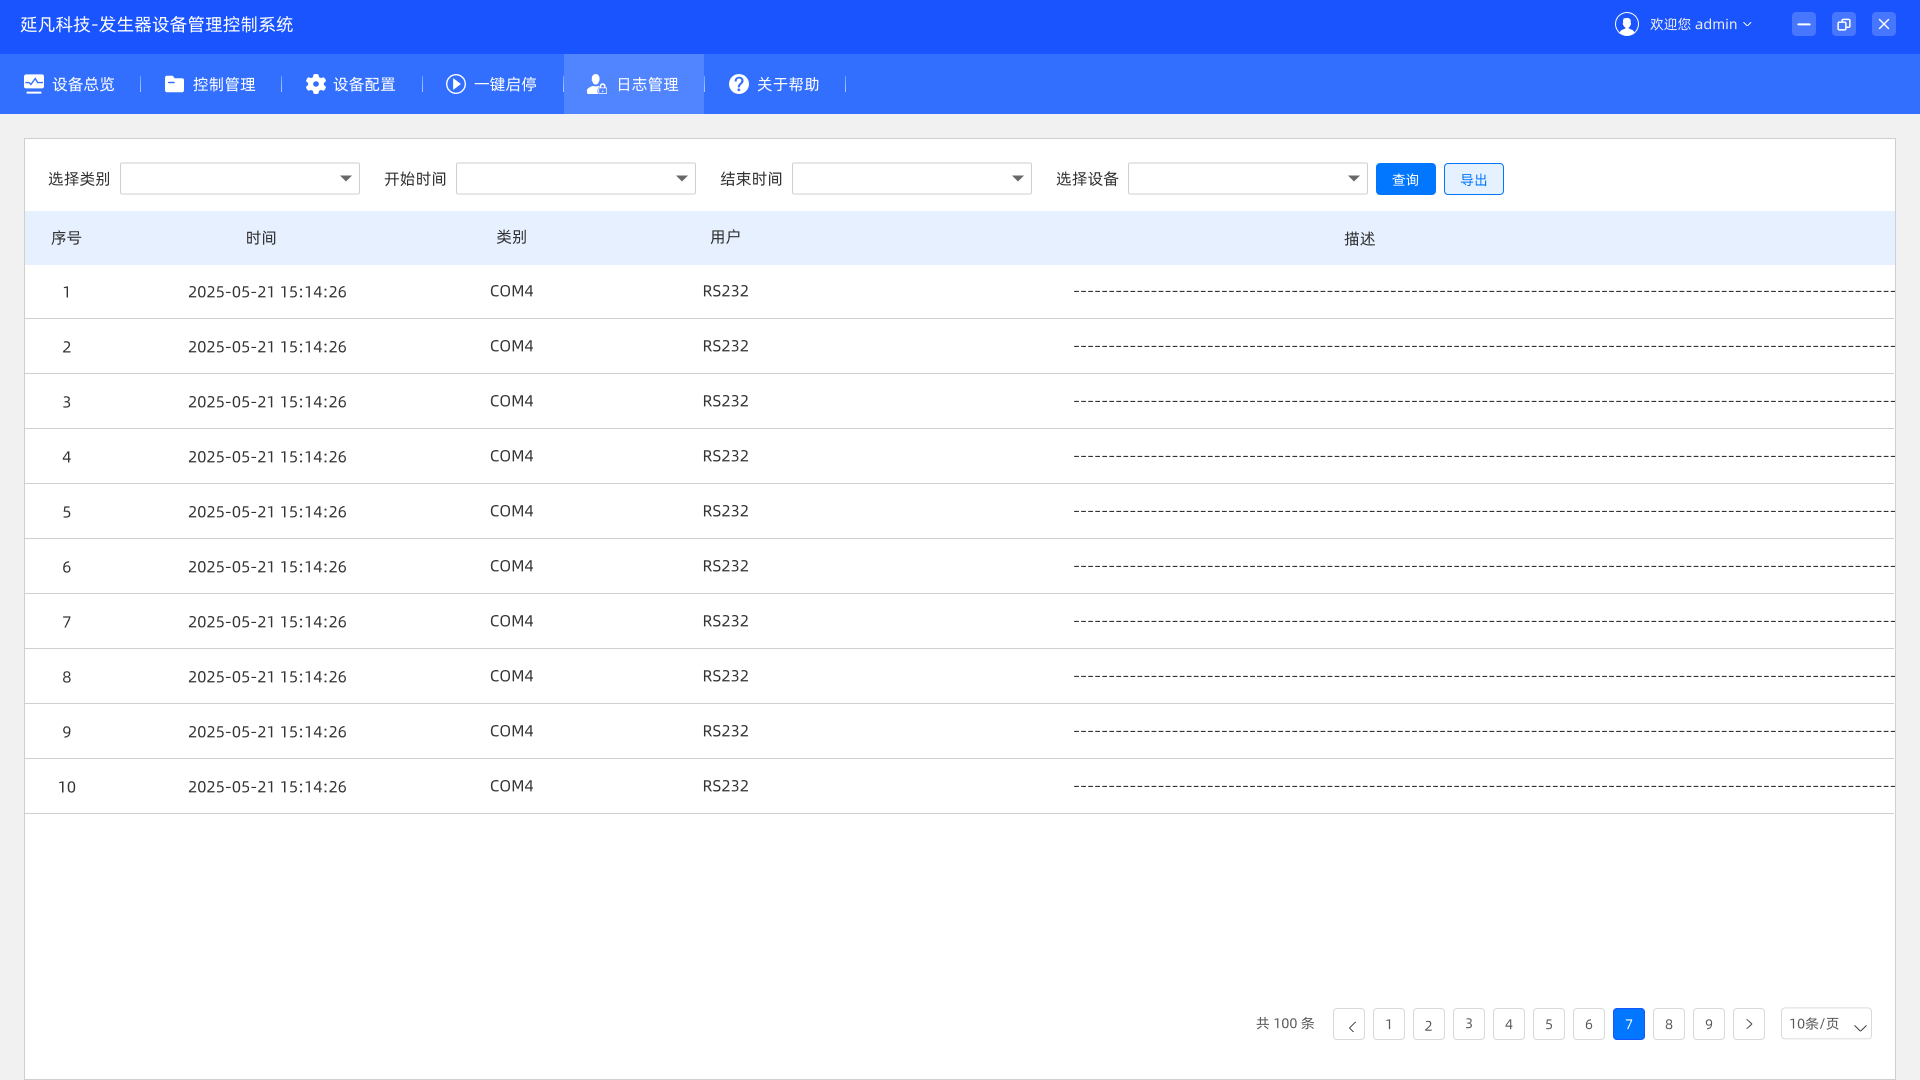Go to next page with arrow icon
The height and width of the screenshot is (1080, 1920).
point(1749,1024)
